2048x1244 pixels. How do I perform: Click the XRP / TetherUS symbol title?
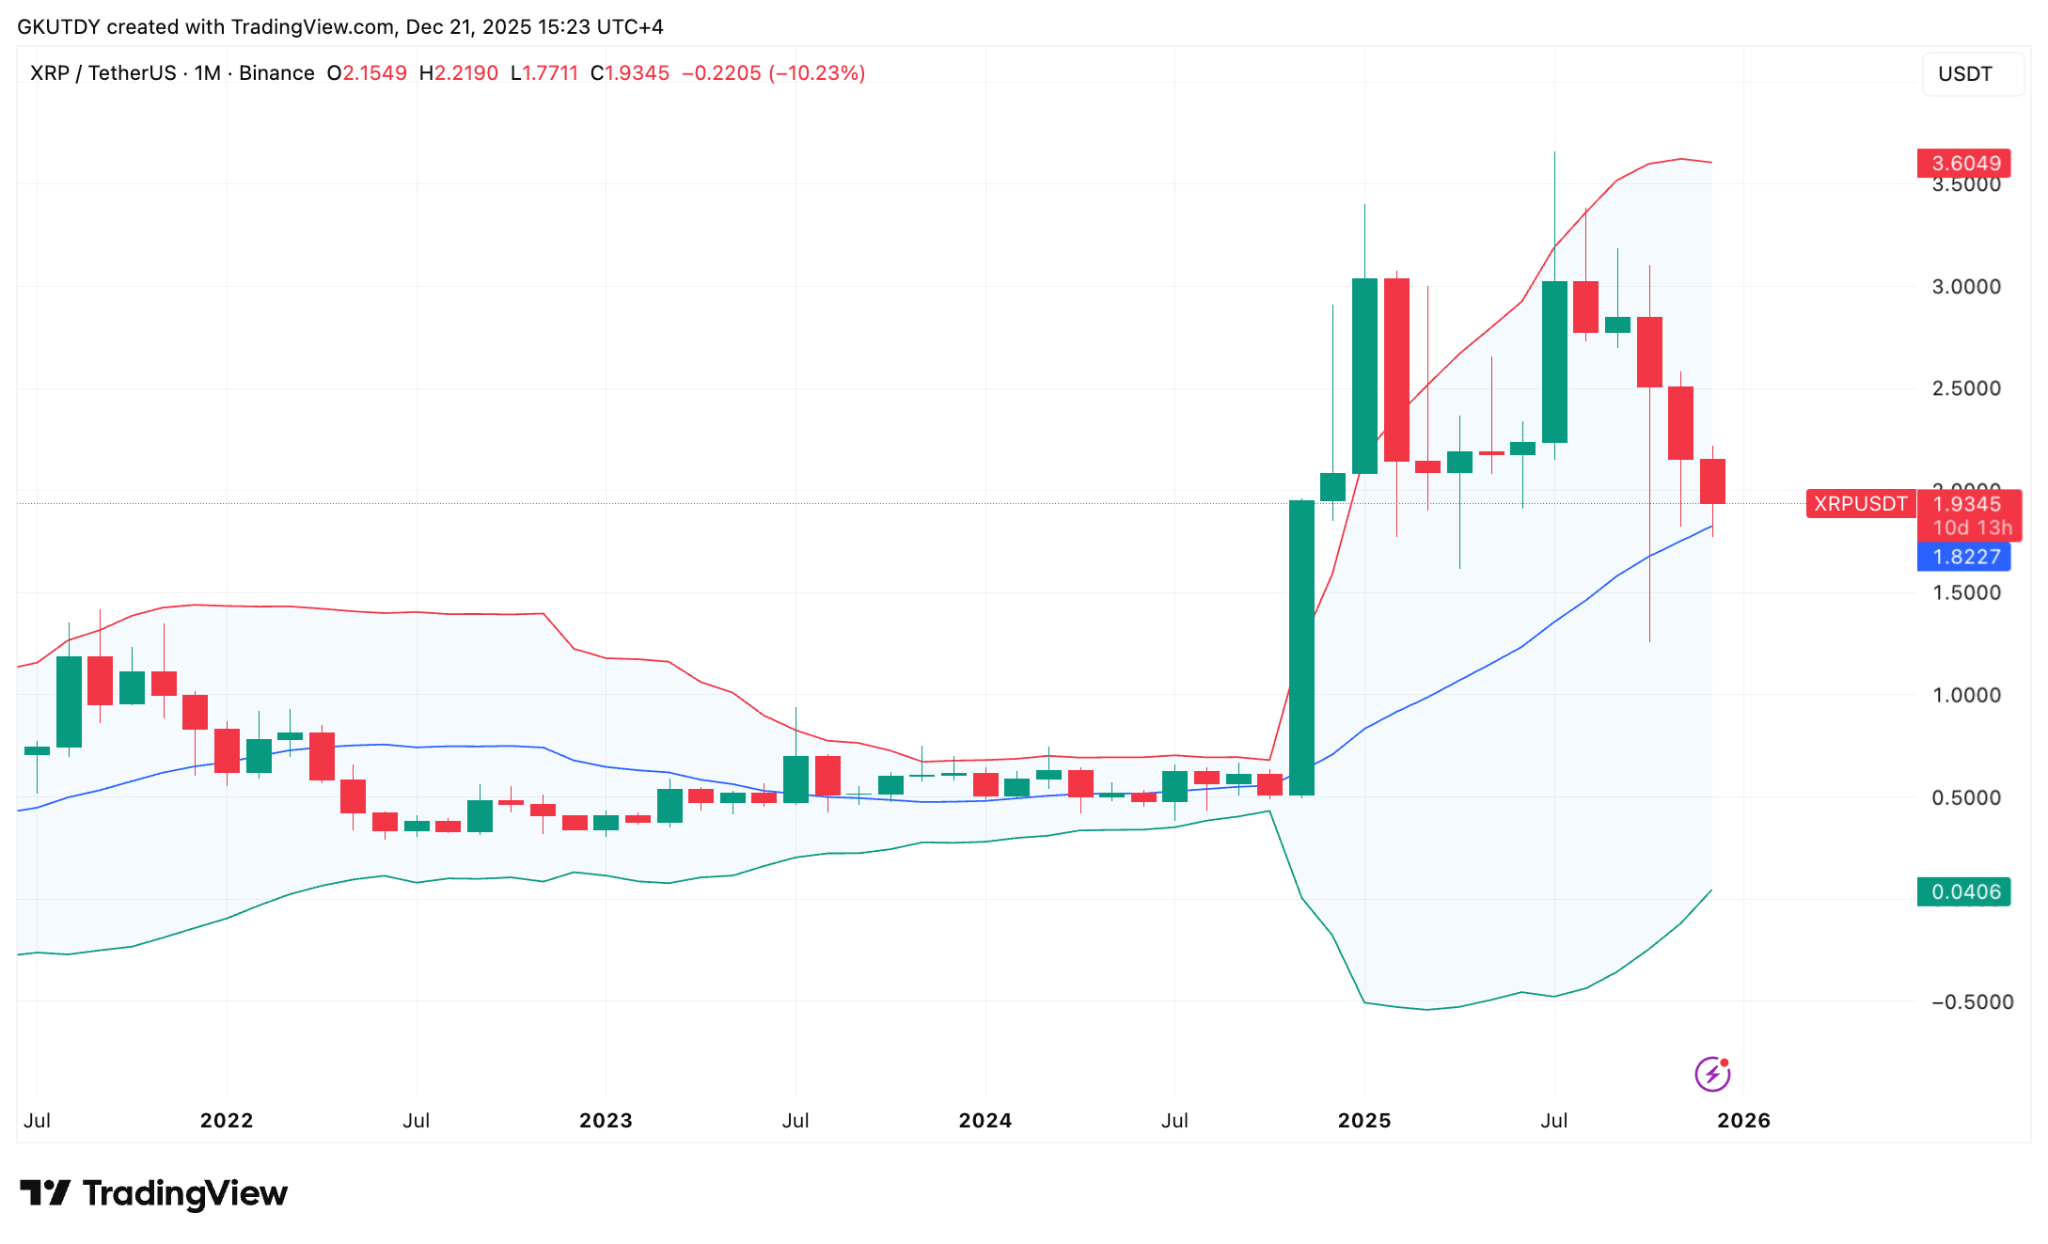(x=102, y=73)
